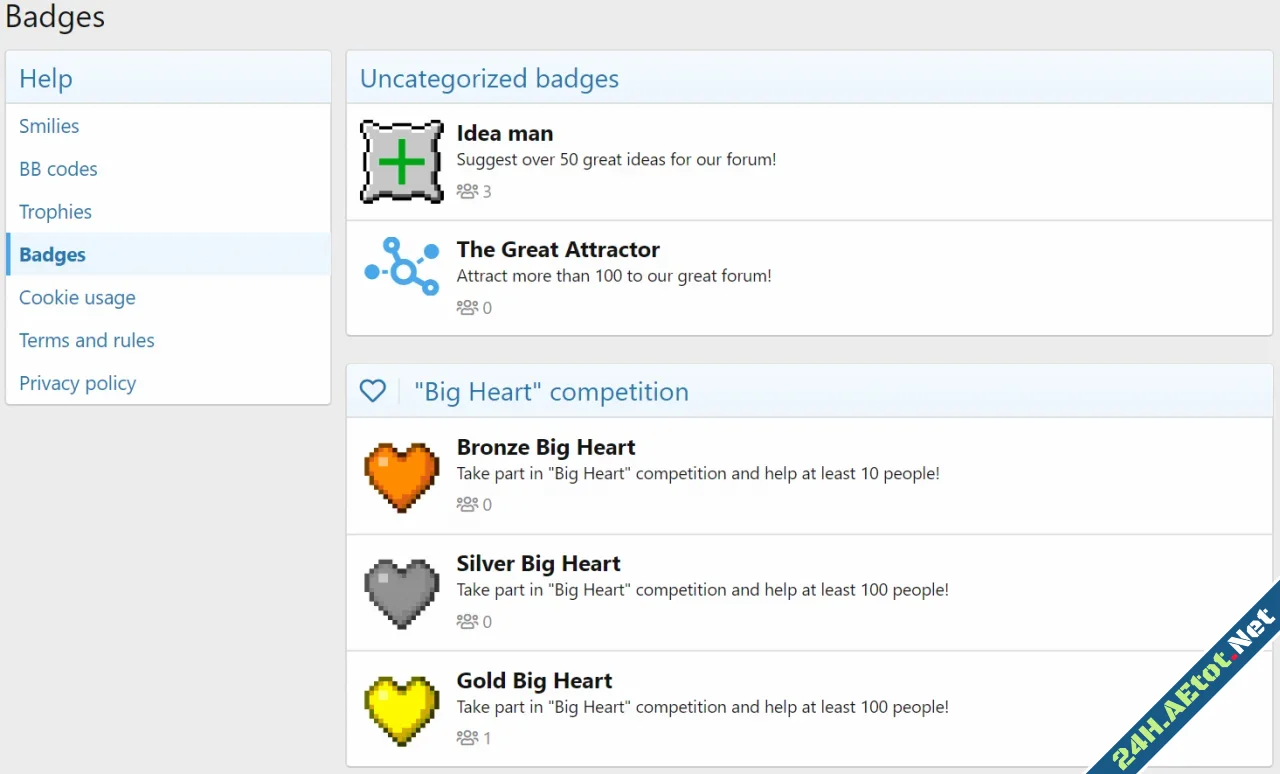Click the heart icon beside competition title
The height and width of the screenshot is (774, 1280).
click(372, 391)
